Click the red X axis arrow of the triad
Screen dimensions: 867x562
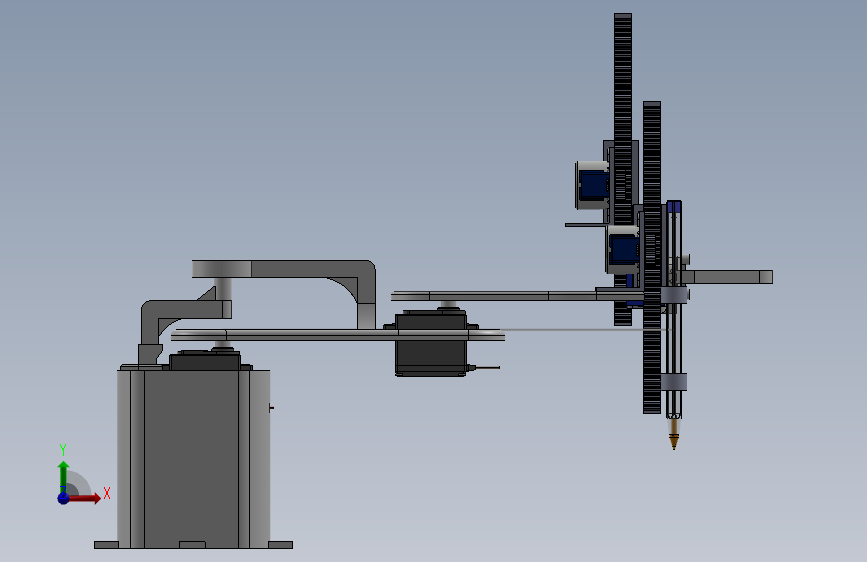coord(84,498)
